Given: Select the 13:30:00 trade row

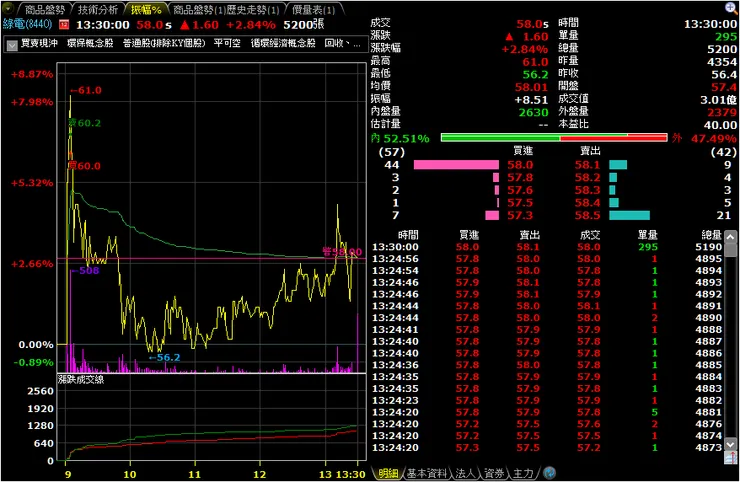Looking at the screenshot, I should tap(547, 247).
